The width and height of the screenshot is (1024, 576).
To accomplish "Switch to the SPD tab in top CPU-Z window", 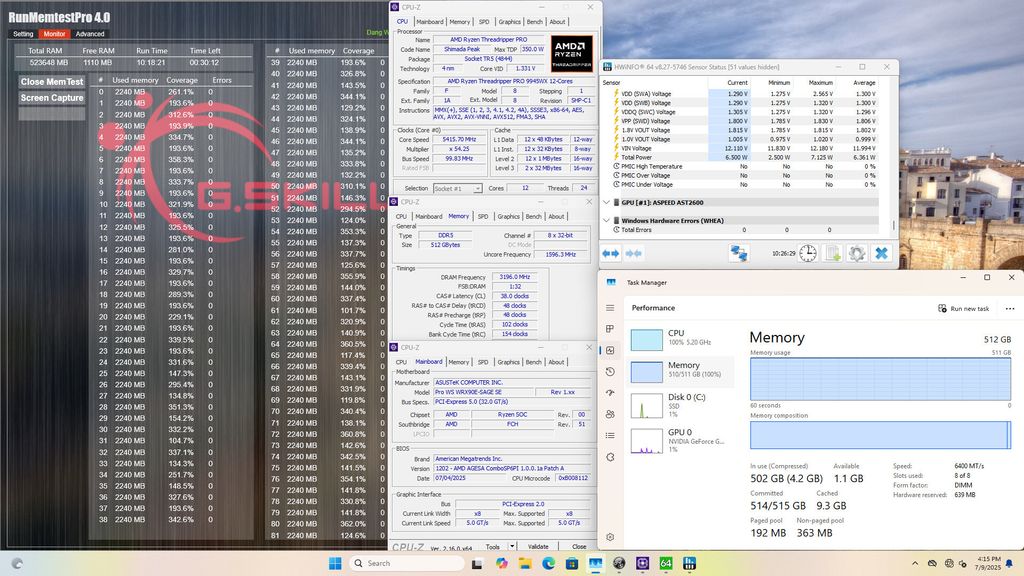I will pos(484,21).
